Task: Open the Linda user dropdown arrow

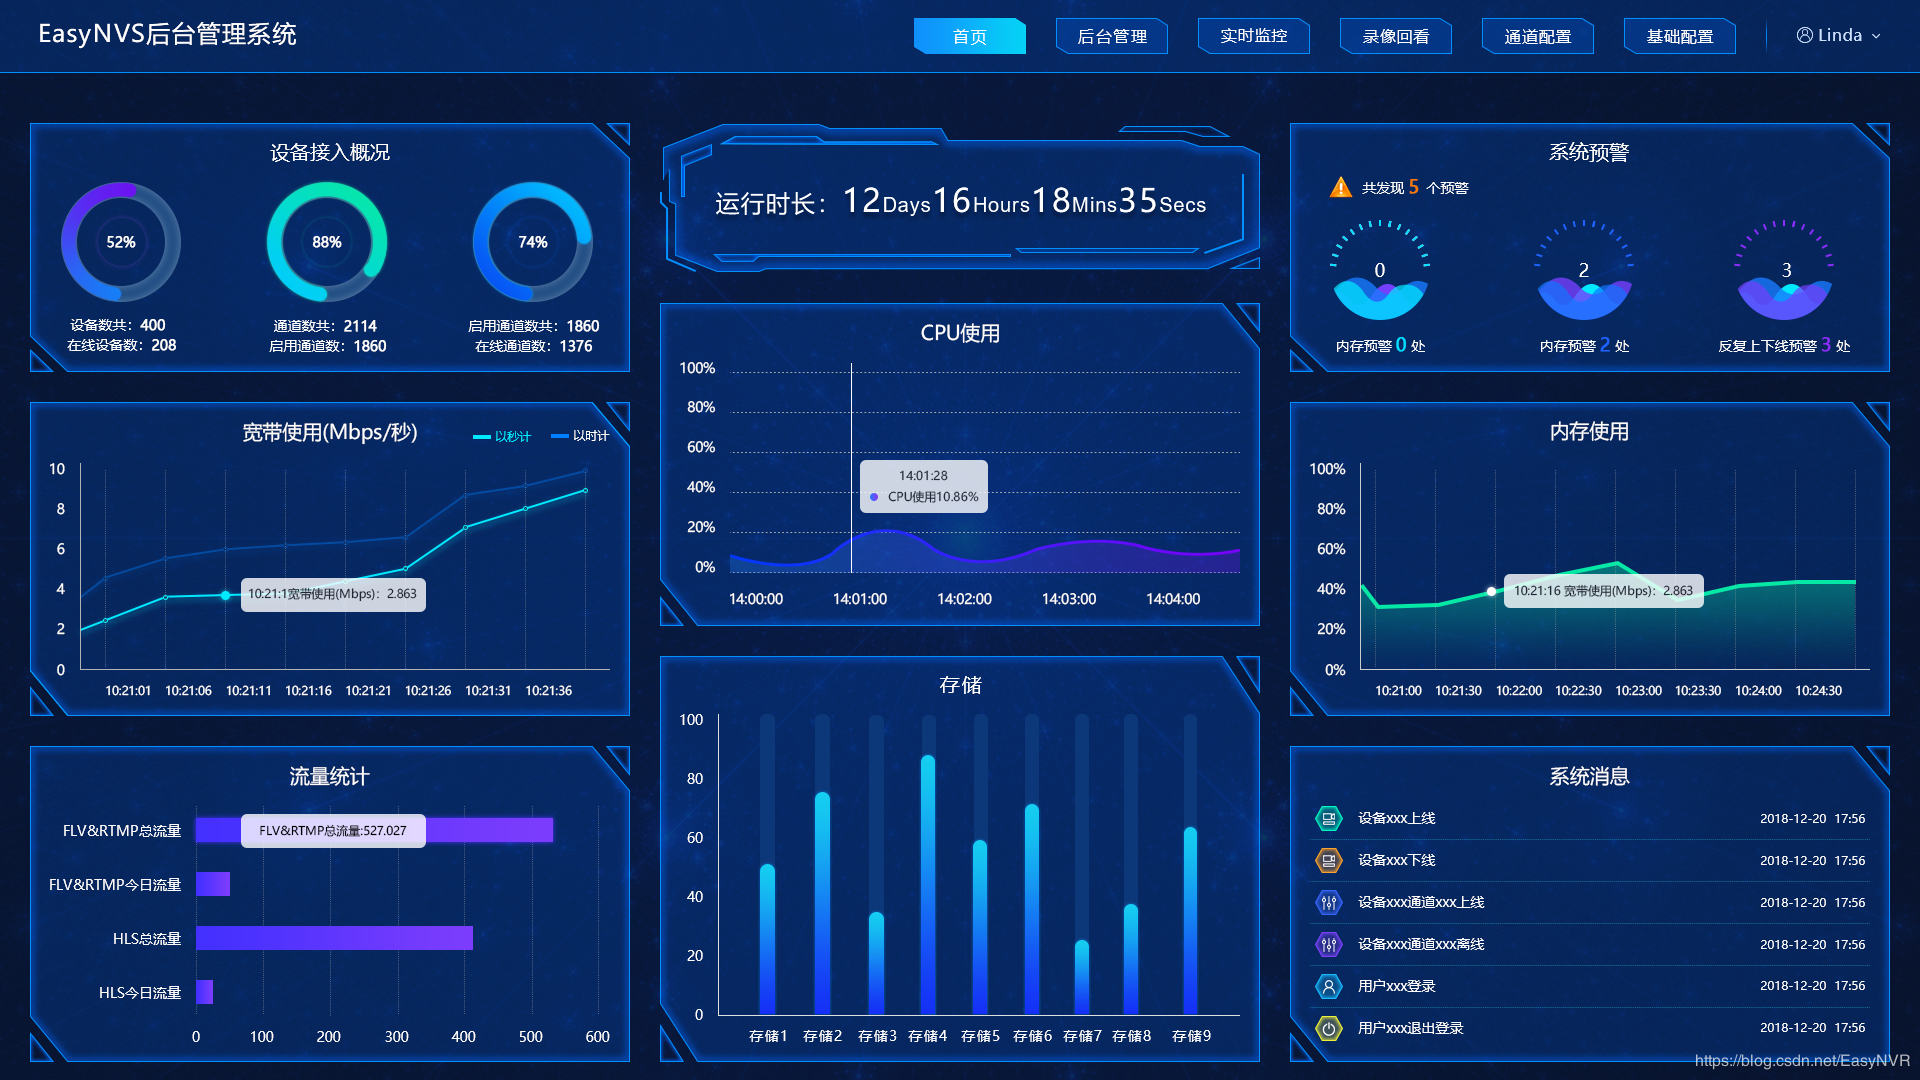Action: pyautogui.click(x=1876, y=36)
